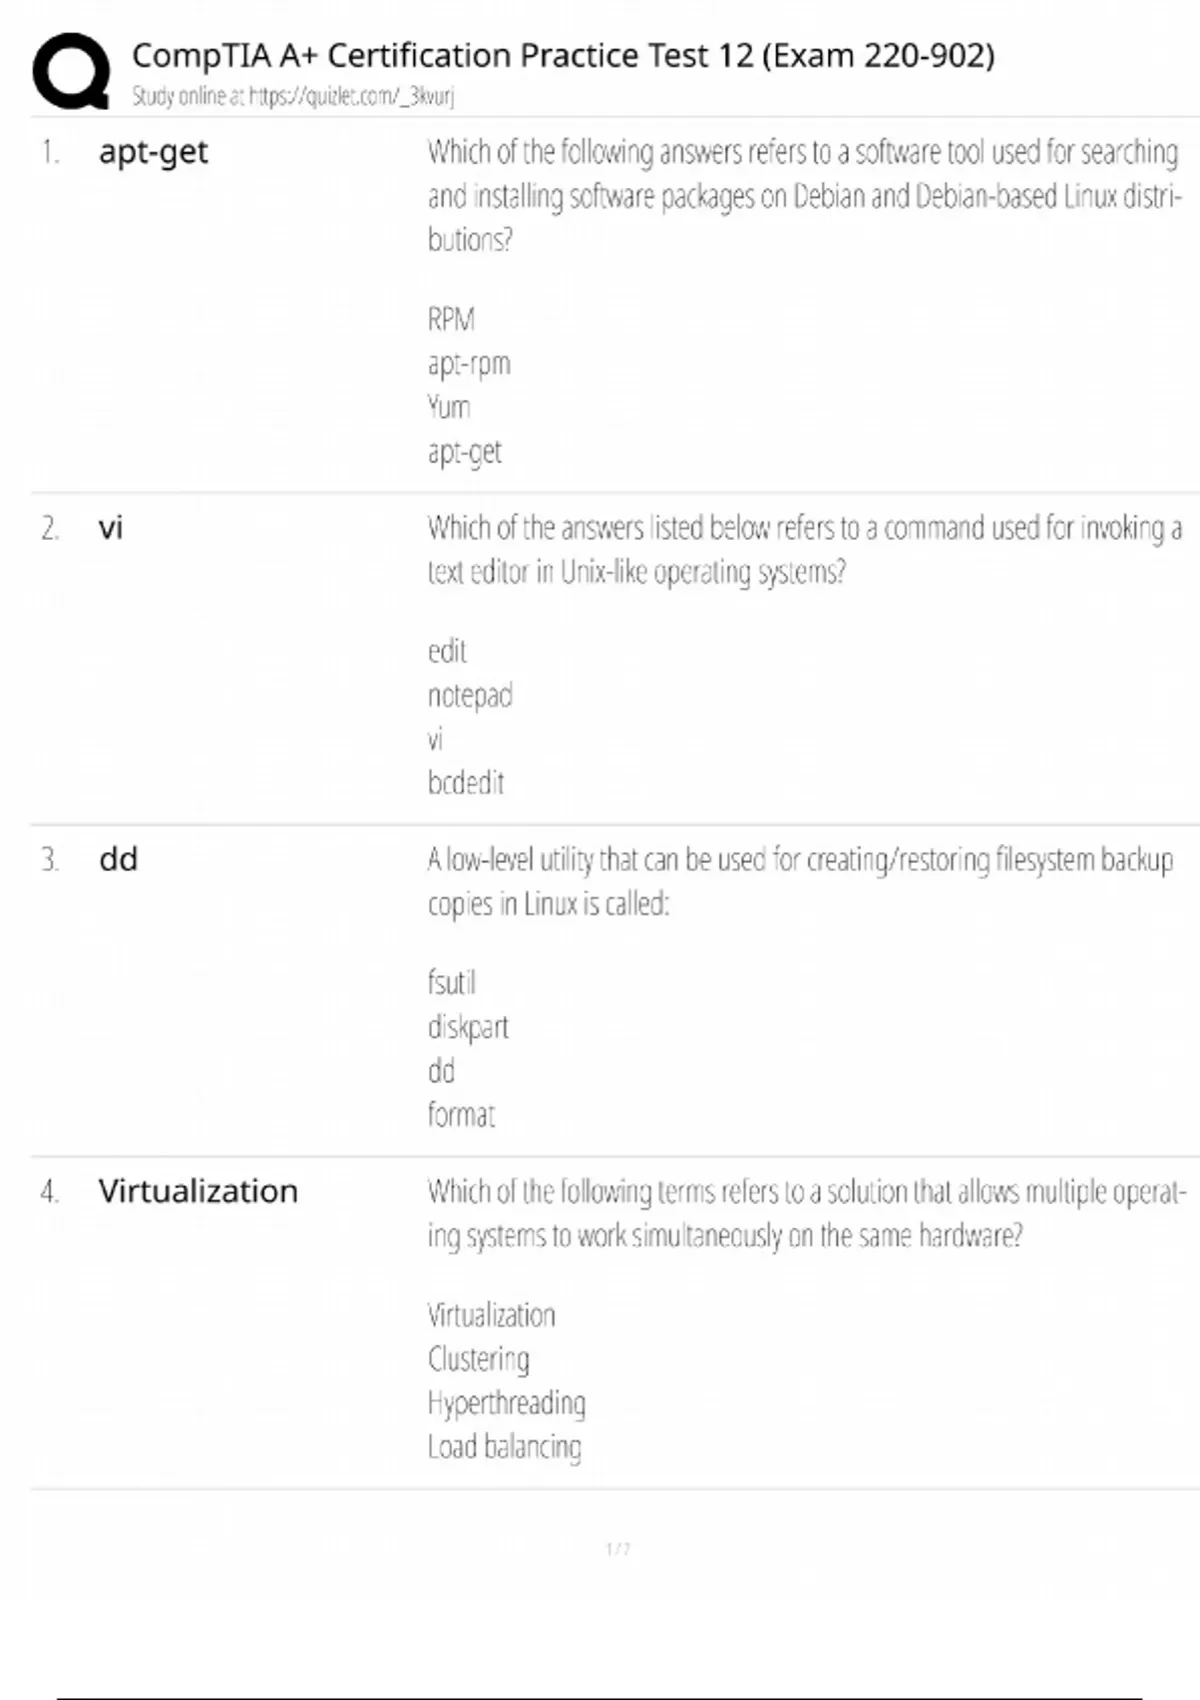Pick the Clustering answer option
1200x1700 pixels.
coord(479,1358)
